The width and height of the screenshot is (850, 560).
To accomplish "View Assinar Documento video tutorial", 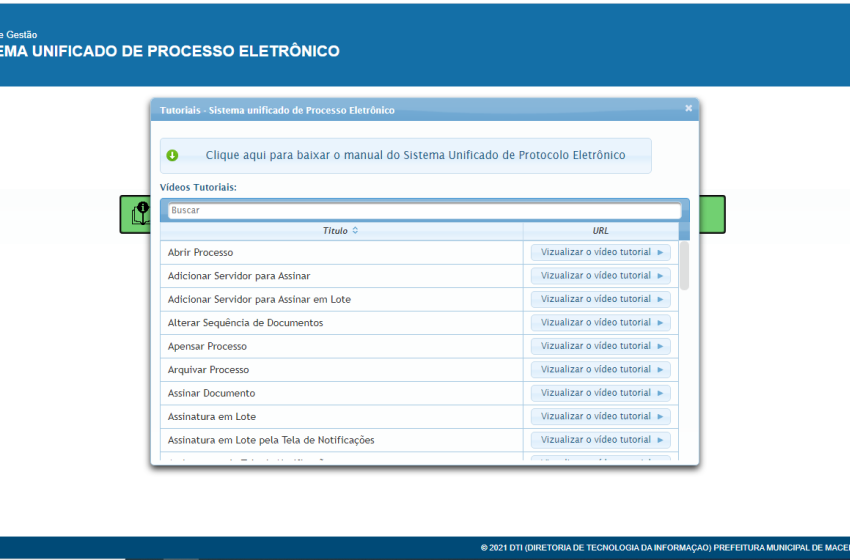I will pyautogui.click(x=601, y=393).
